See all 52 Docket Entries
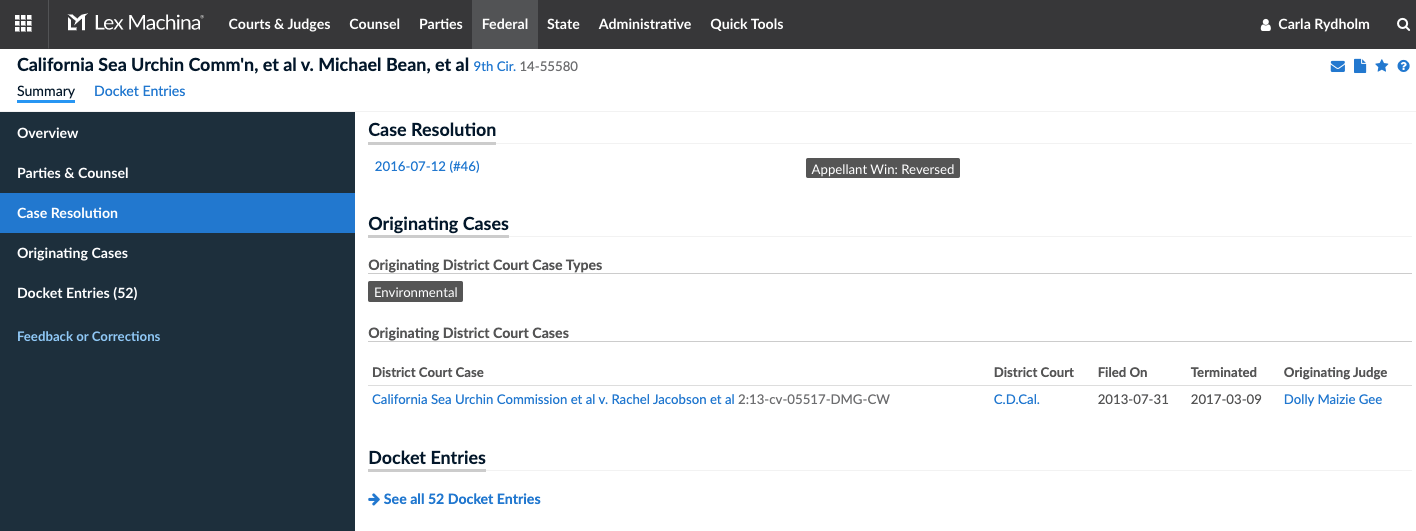 [455, 499]
